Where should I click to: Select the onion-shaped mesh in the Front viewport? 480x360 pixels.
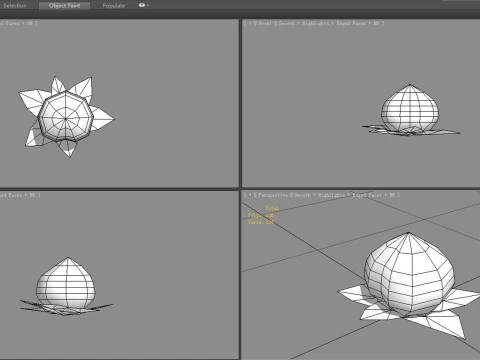(x=410, y=108)
